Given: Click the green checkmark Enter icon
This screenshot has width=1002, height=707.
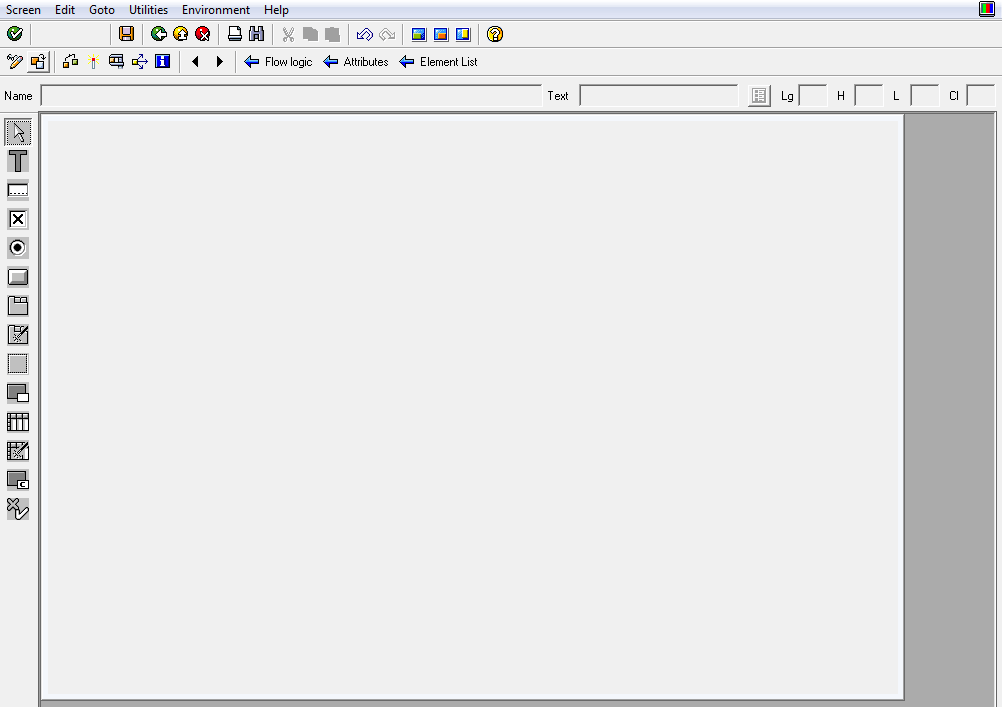Looking at the screenshot, I should (14, 34).
